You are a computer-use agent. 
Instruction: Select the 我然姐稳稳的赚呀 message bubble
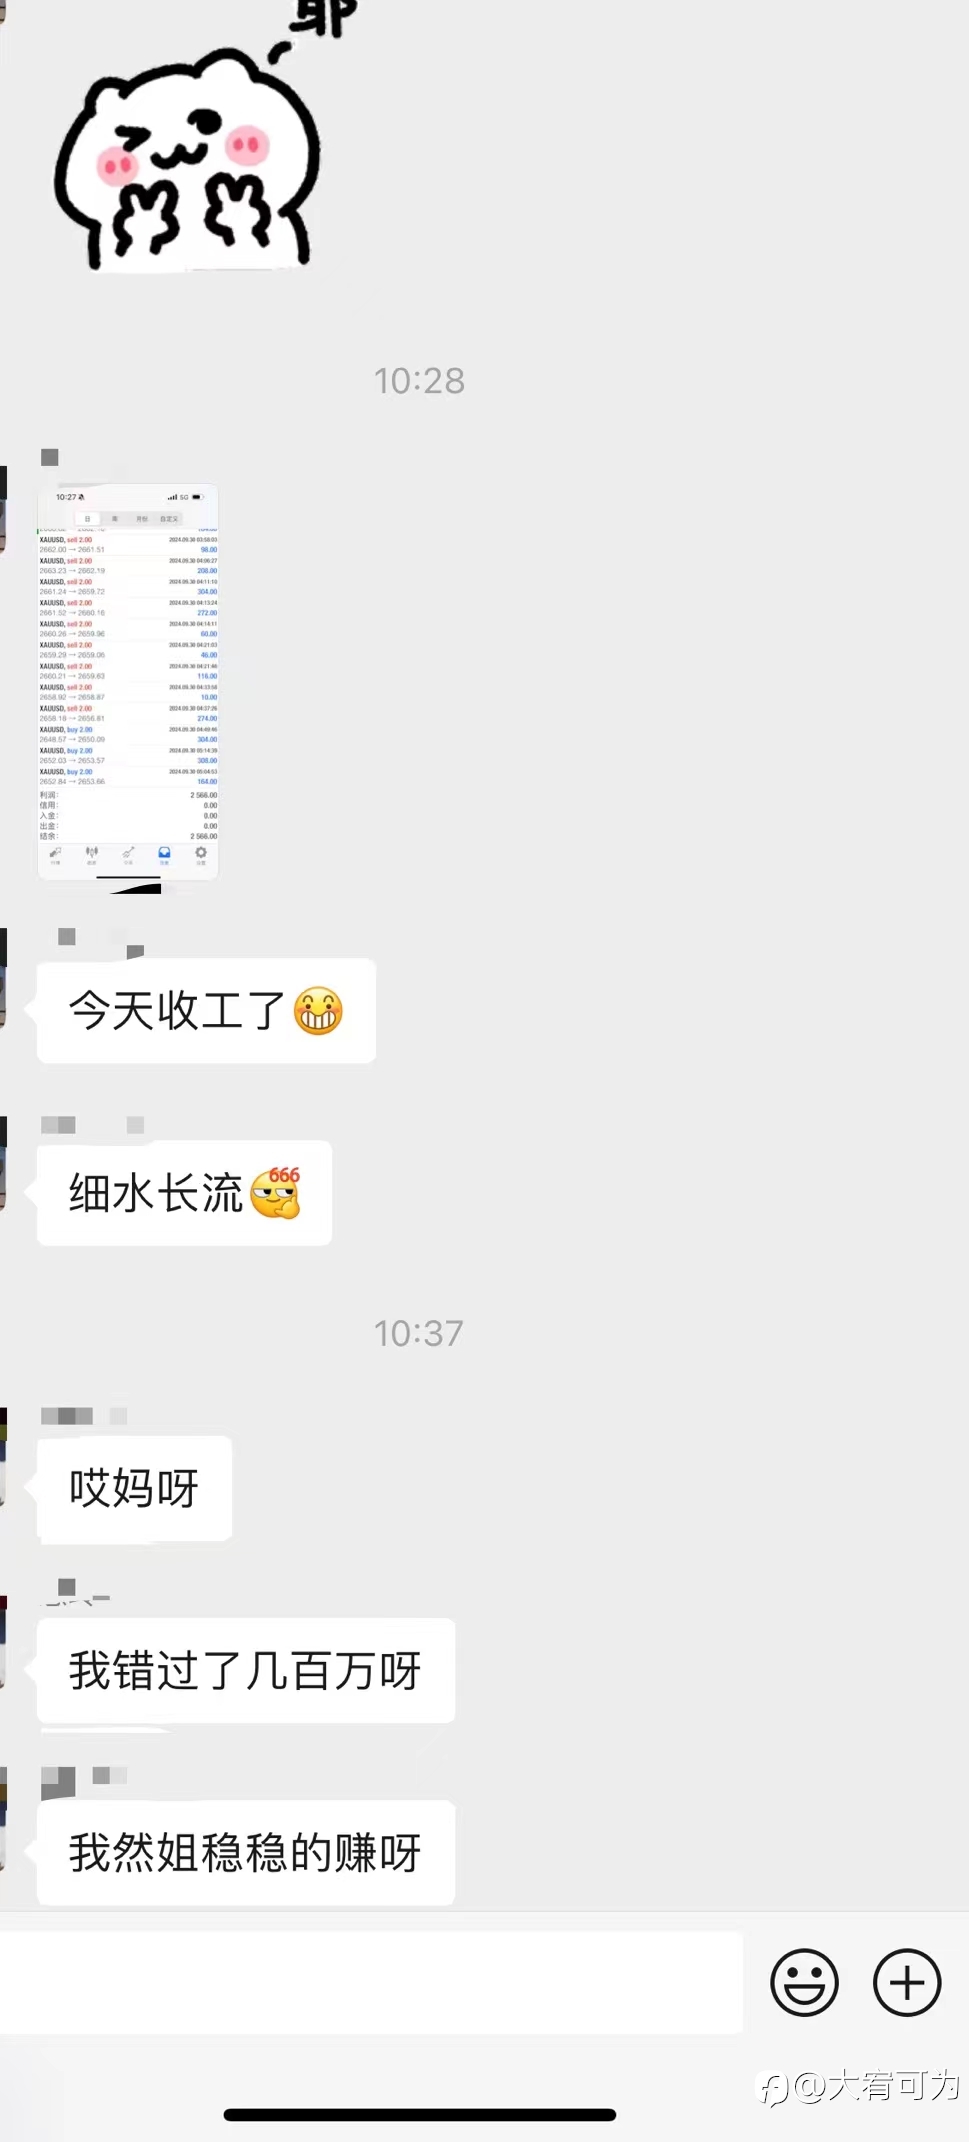tap(246, 1852)
